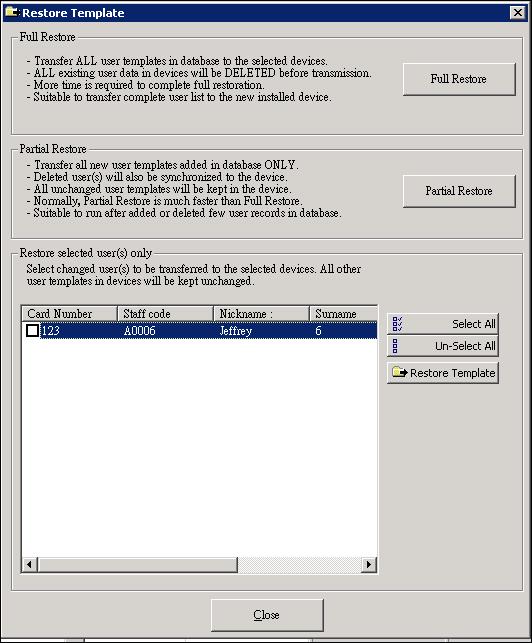Screen dimensions: 532x643
Task: Sort list by Card Number column header
Action: click(69, 314)
